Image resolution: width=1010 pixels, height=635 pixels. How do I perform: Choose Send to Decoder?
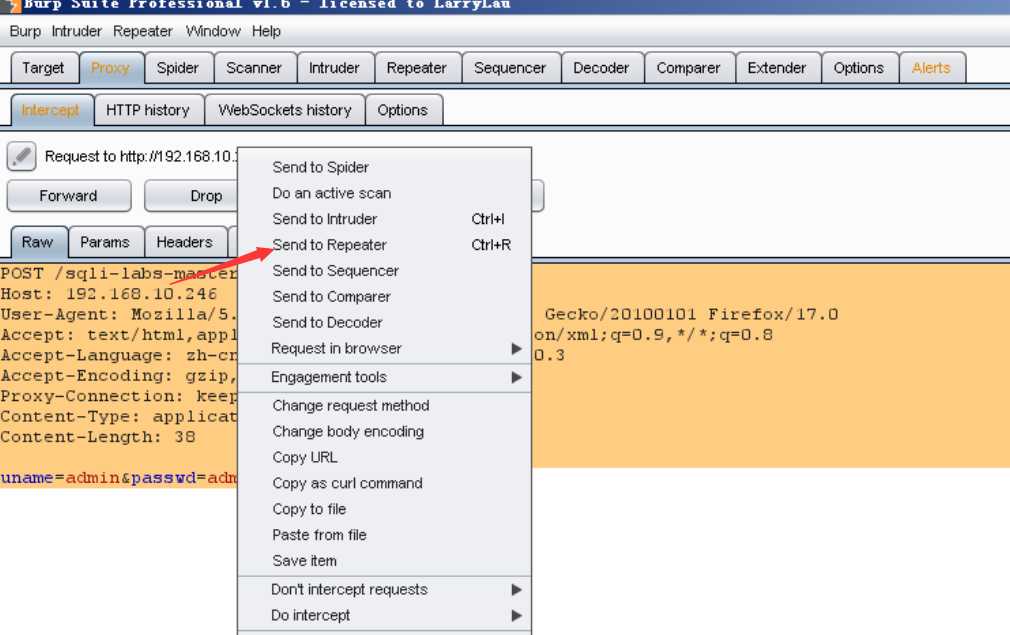(x=385, y=322)
